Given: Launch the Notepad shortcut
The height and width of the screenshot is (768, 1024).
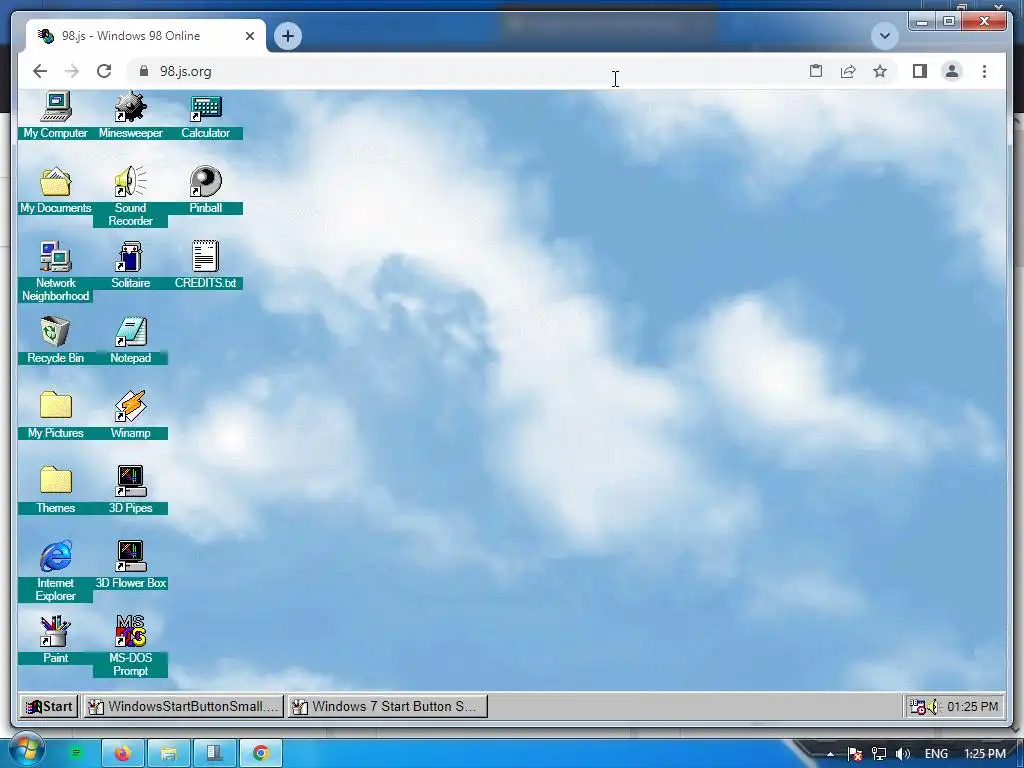Looking at the screenshot, I should click(131, 341).
